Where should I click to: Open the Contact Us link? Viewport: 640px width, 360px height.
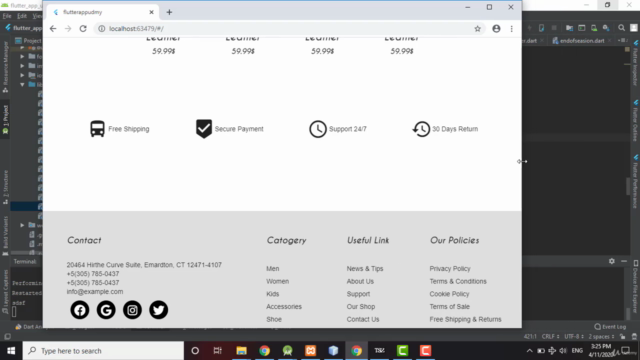pos(363,319)
